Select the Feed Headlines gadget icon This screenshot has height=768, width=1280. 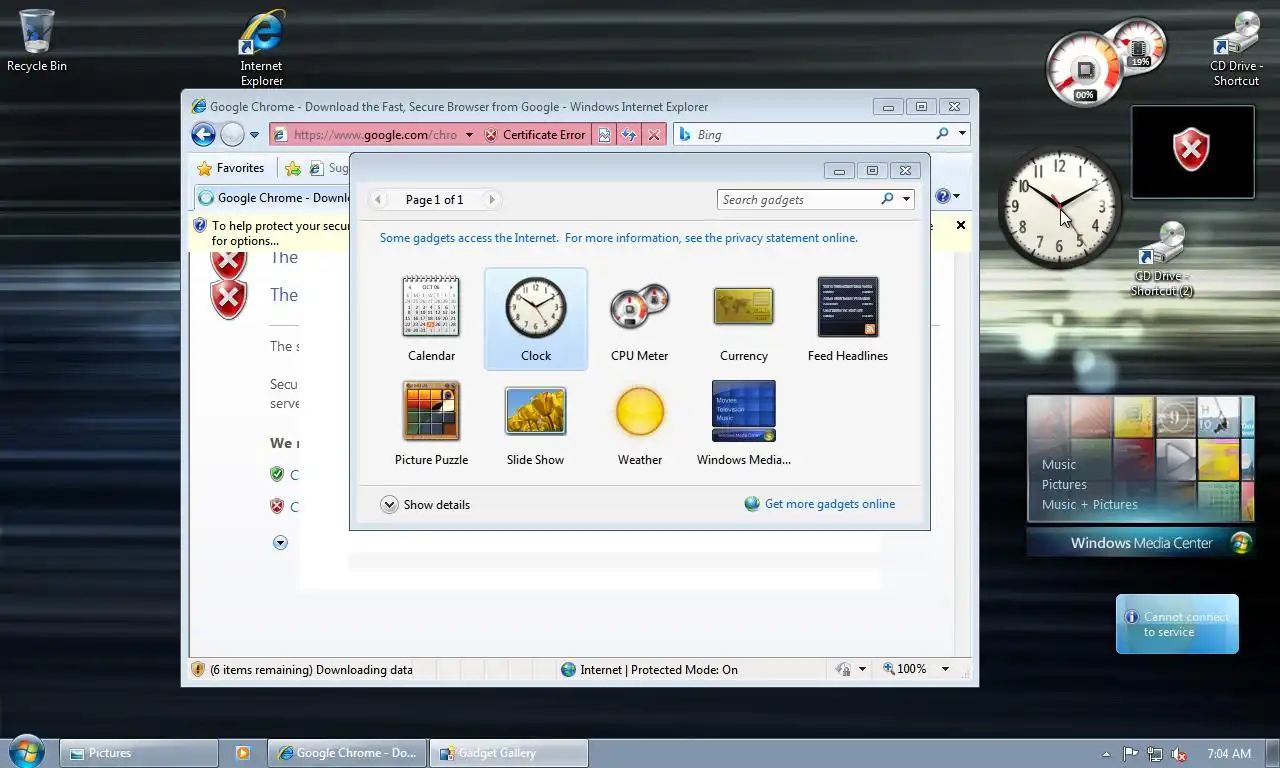847,307
